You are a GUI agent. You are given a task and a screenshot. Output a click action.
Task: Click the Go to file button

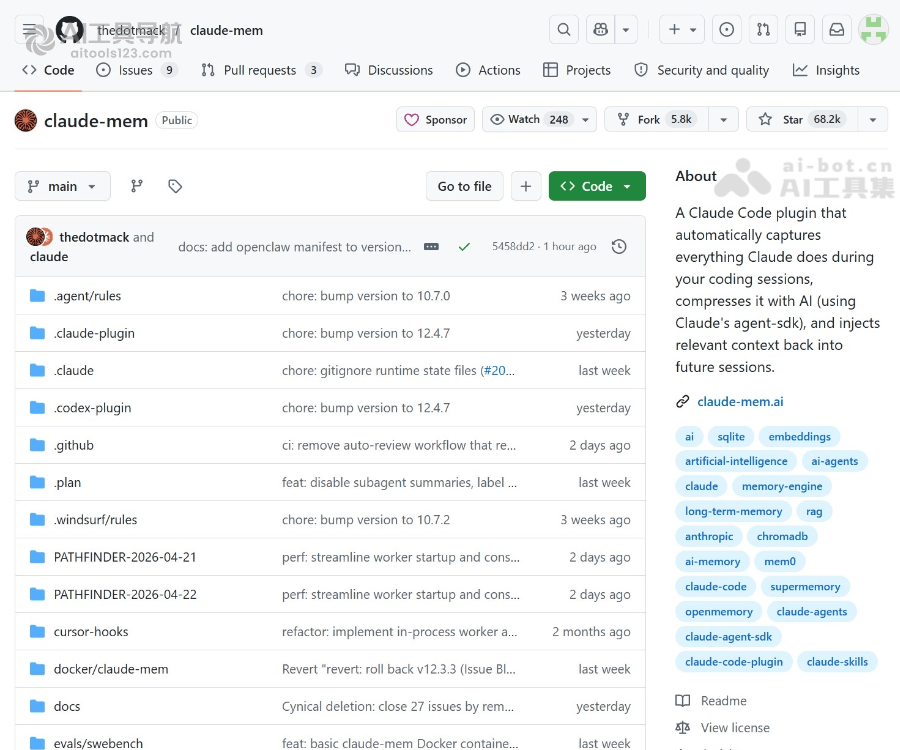point(464,186)
